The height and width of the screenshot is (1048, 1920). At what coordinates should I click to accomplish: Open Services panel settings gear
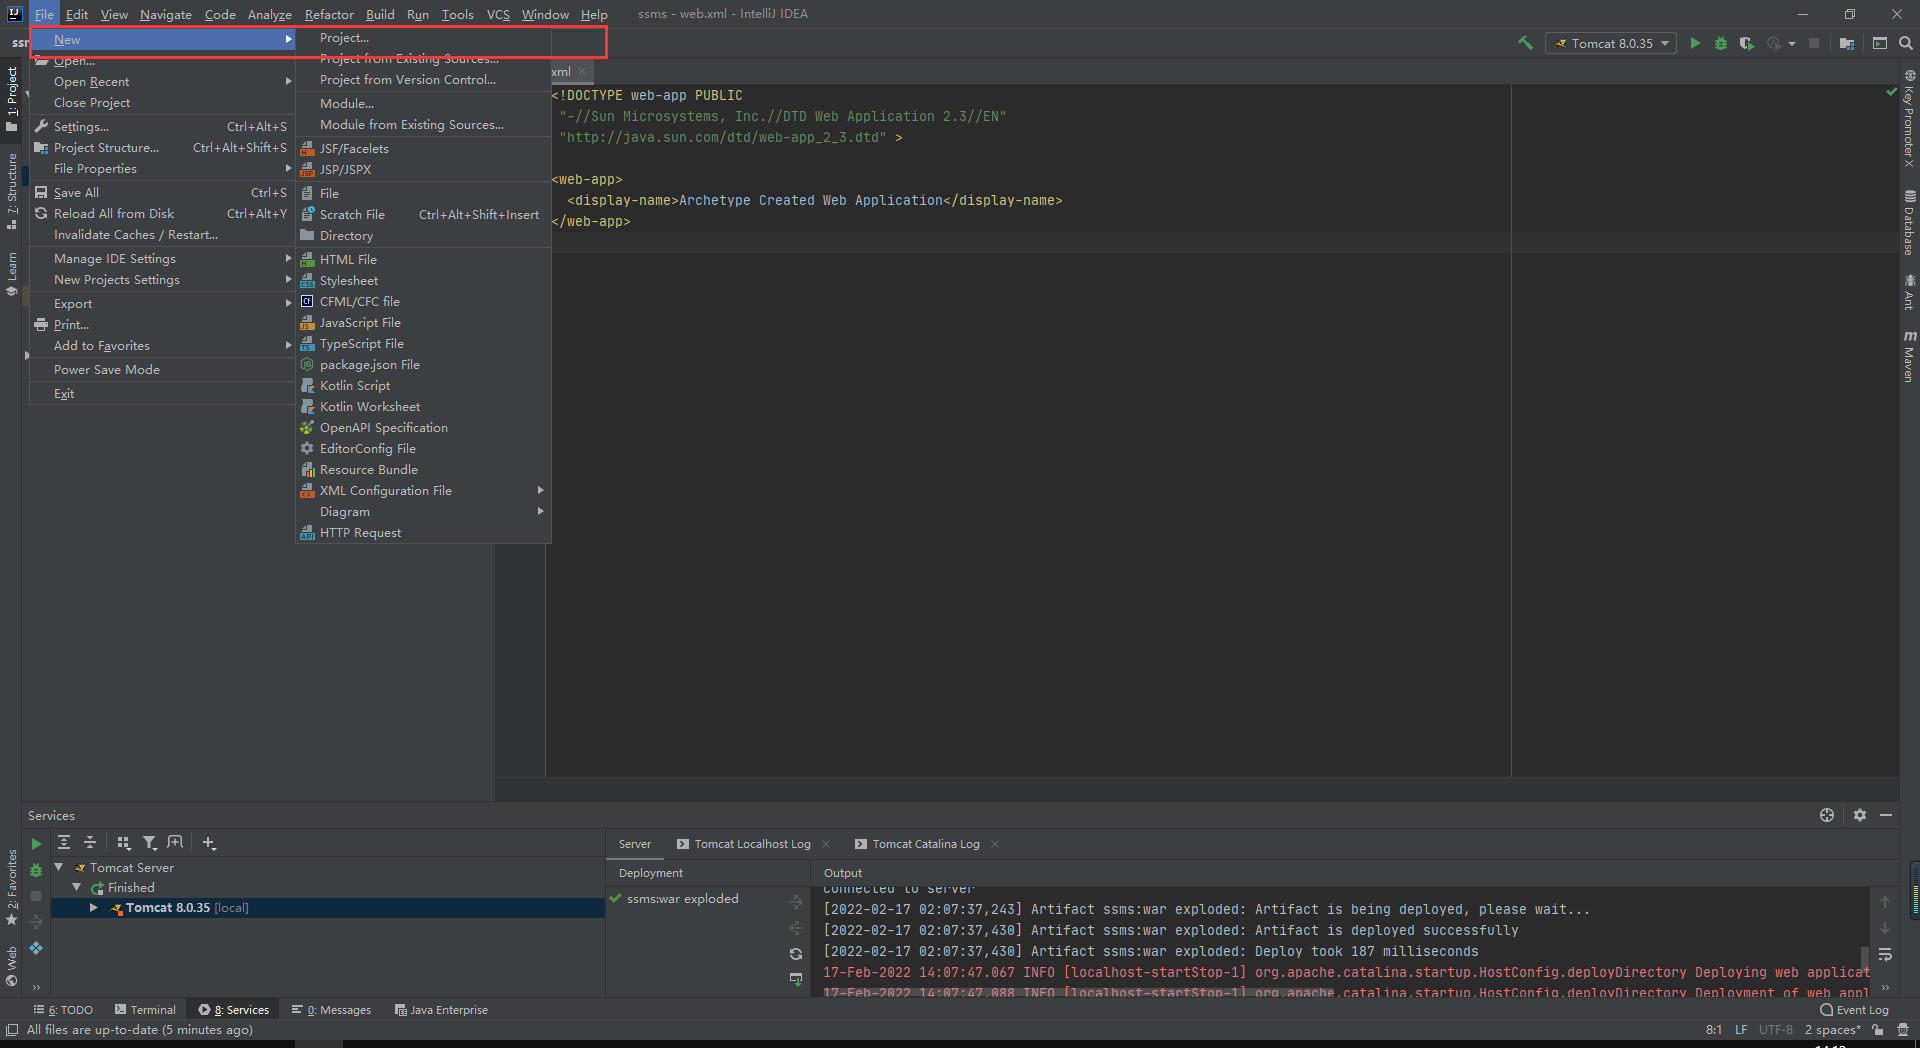(1860, 815)
